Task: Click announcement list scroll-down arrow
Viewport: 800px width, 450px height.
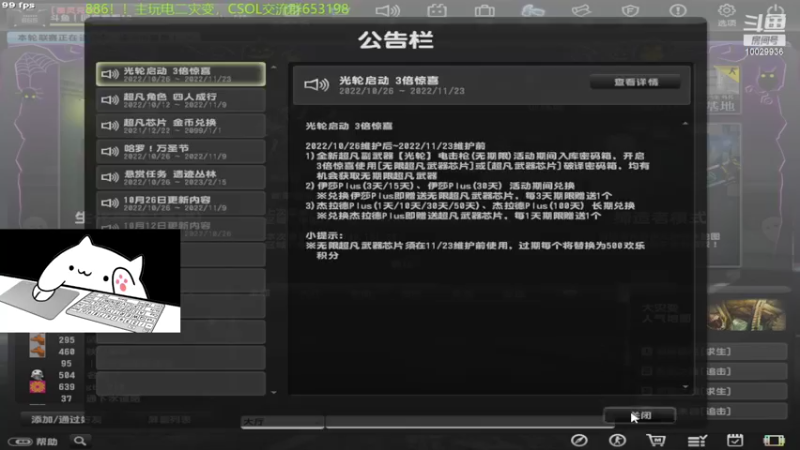Action: 274,392
